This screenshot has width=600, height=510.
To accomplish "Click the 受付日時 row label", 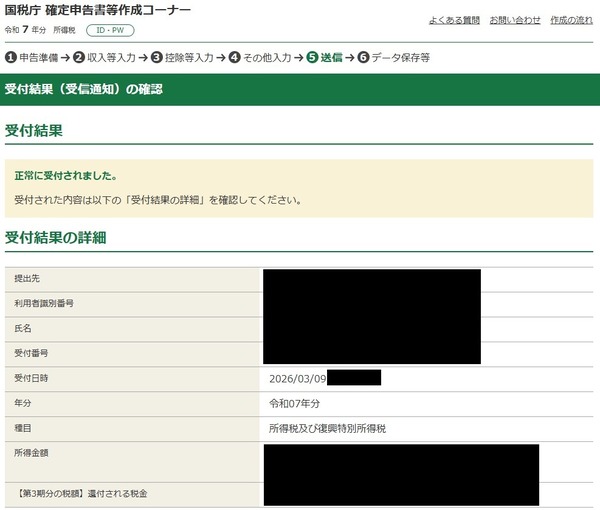I will point(31,378).
